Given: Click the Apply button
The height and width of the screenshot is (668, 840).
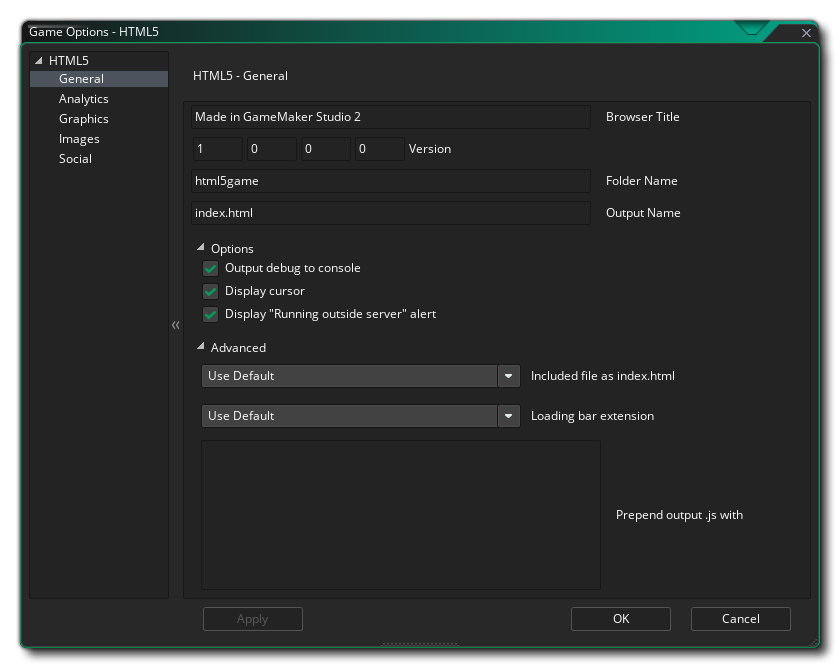Looking at the screenshot, I should (x=252, y=618).
